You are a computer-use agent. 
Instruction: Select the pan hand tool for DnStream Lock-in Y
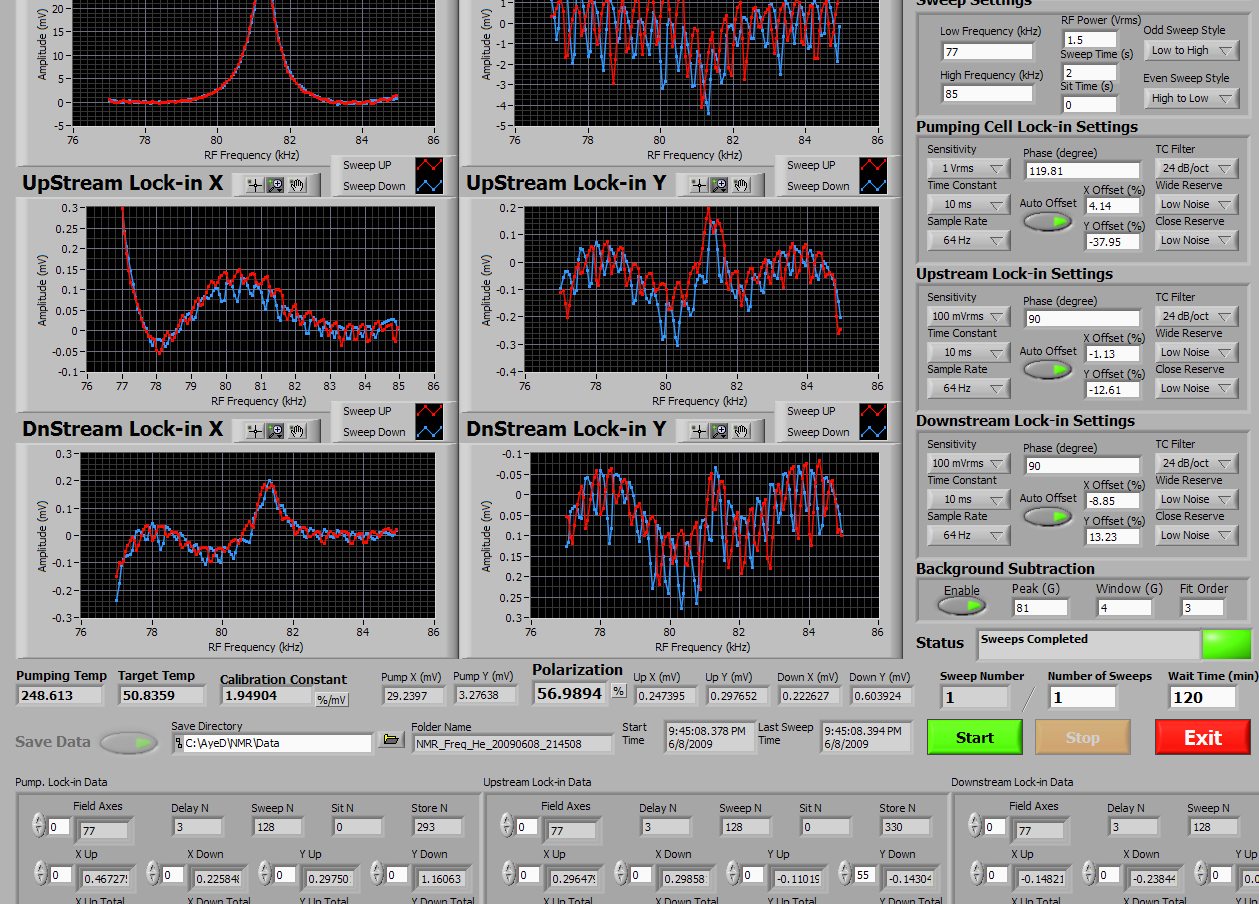(x=741, y=430)
